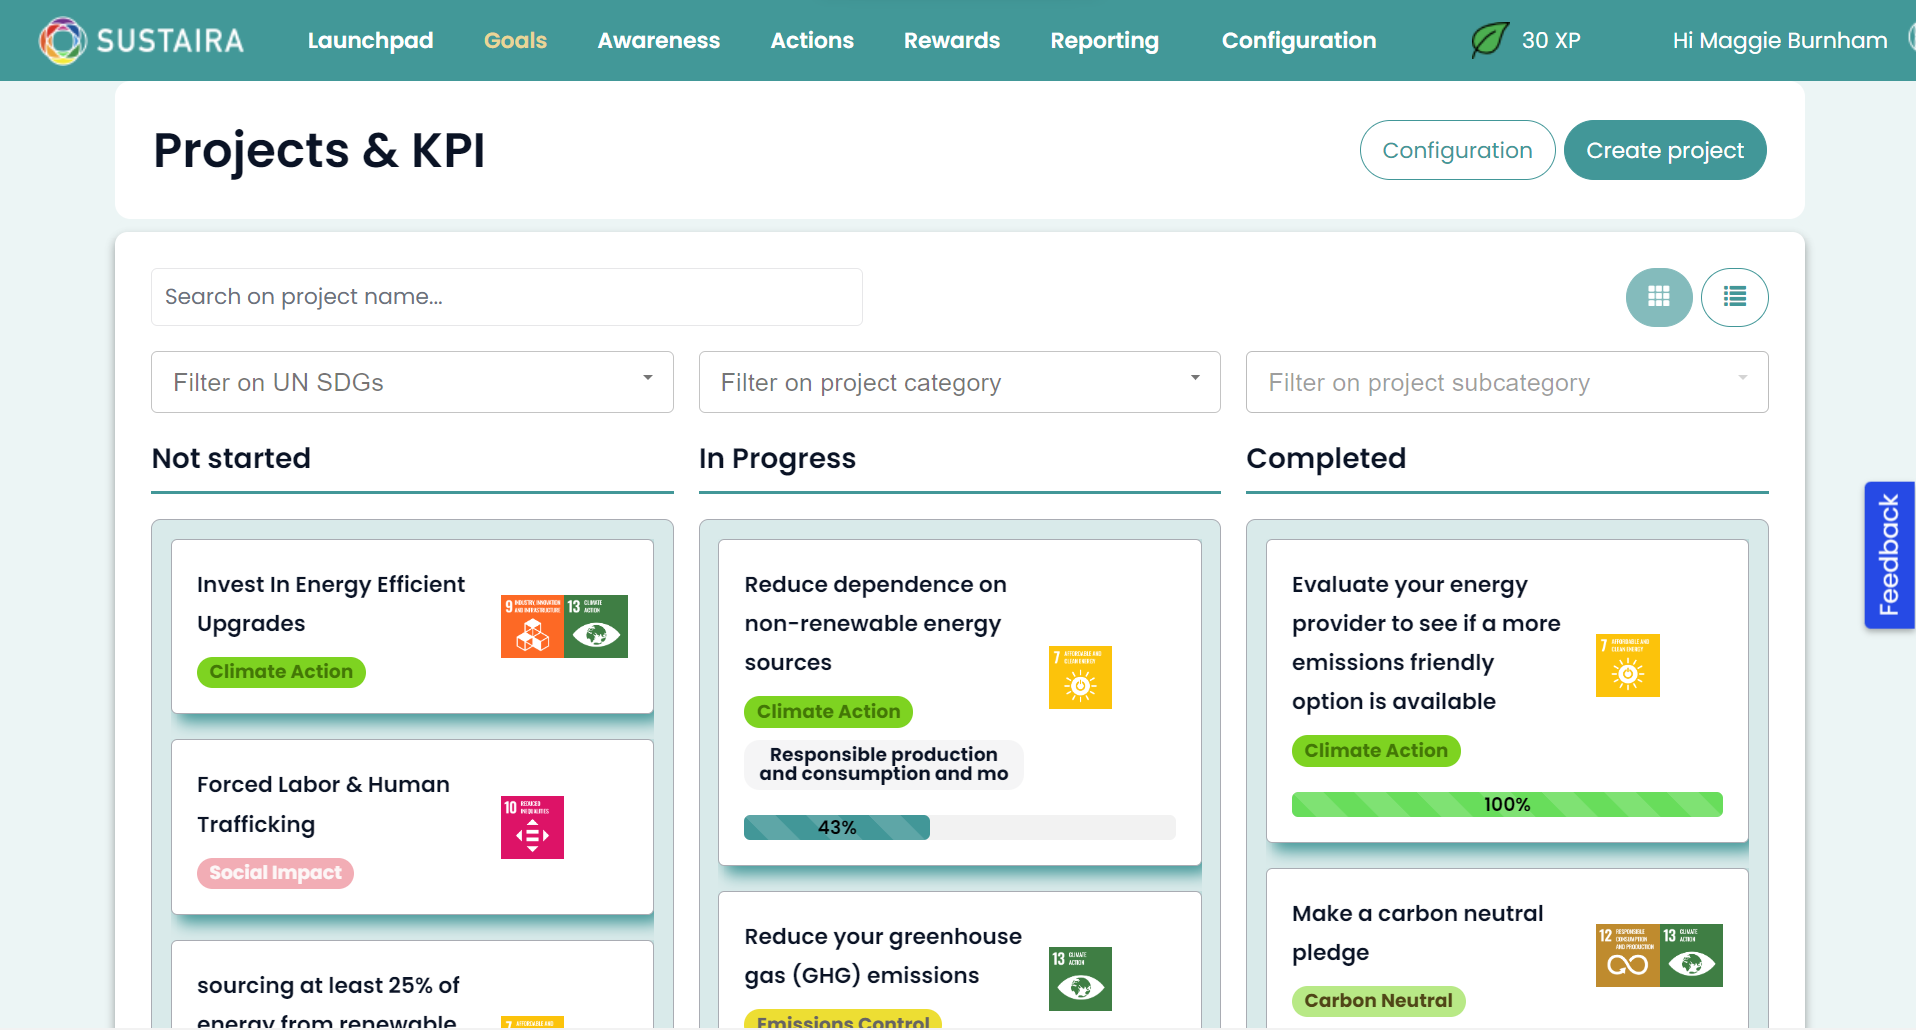Switch to grid view
Screen dimensions: 1916x1030
[x=1659, y=297]
